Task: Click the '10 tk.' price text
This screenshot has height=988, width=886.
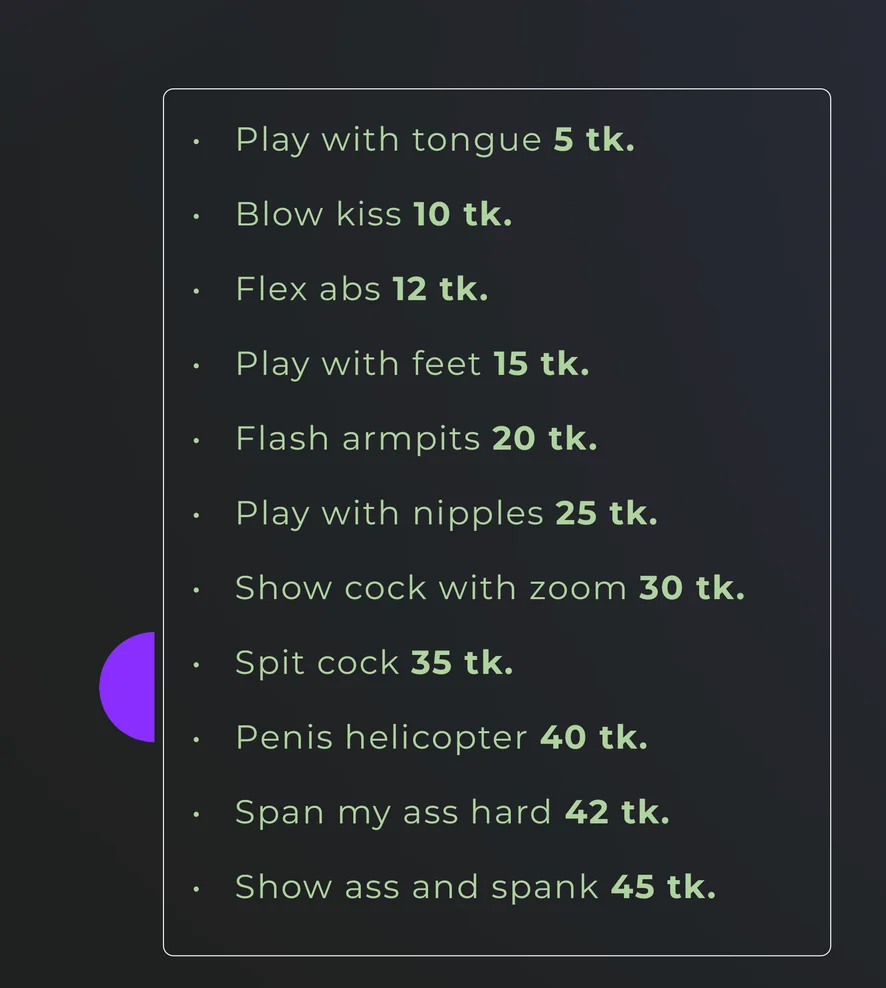Action: [463, 214]
